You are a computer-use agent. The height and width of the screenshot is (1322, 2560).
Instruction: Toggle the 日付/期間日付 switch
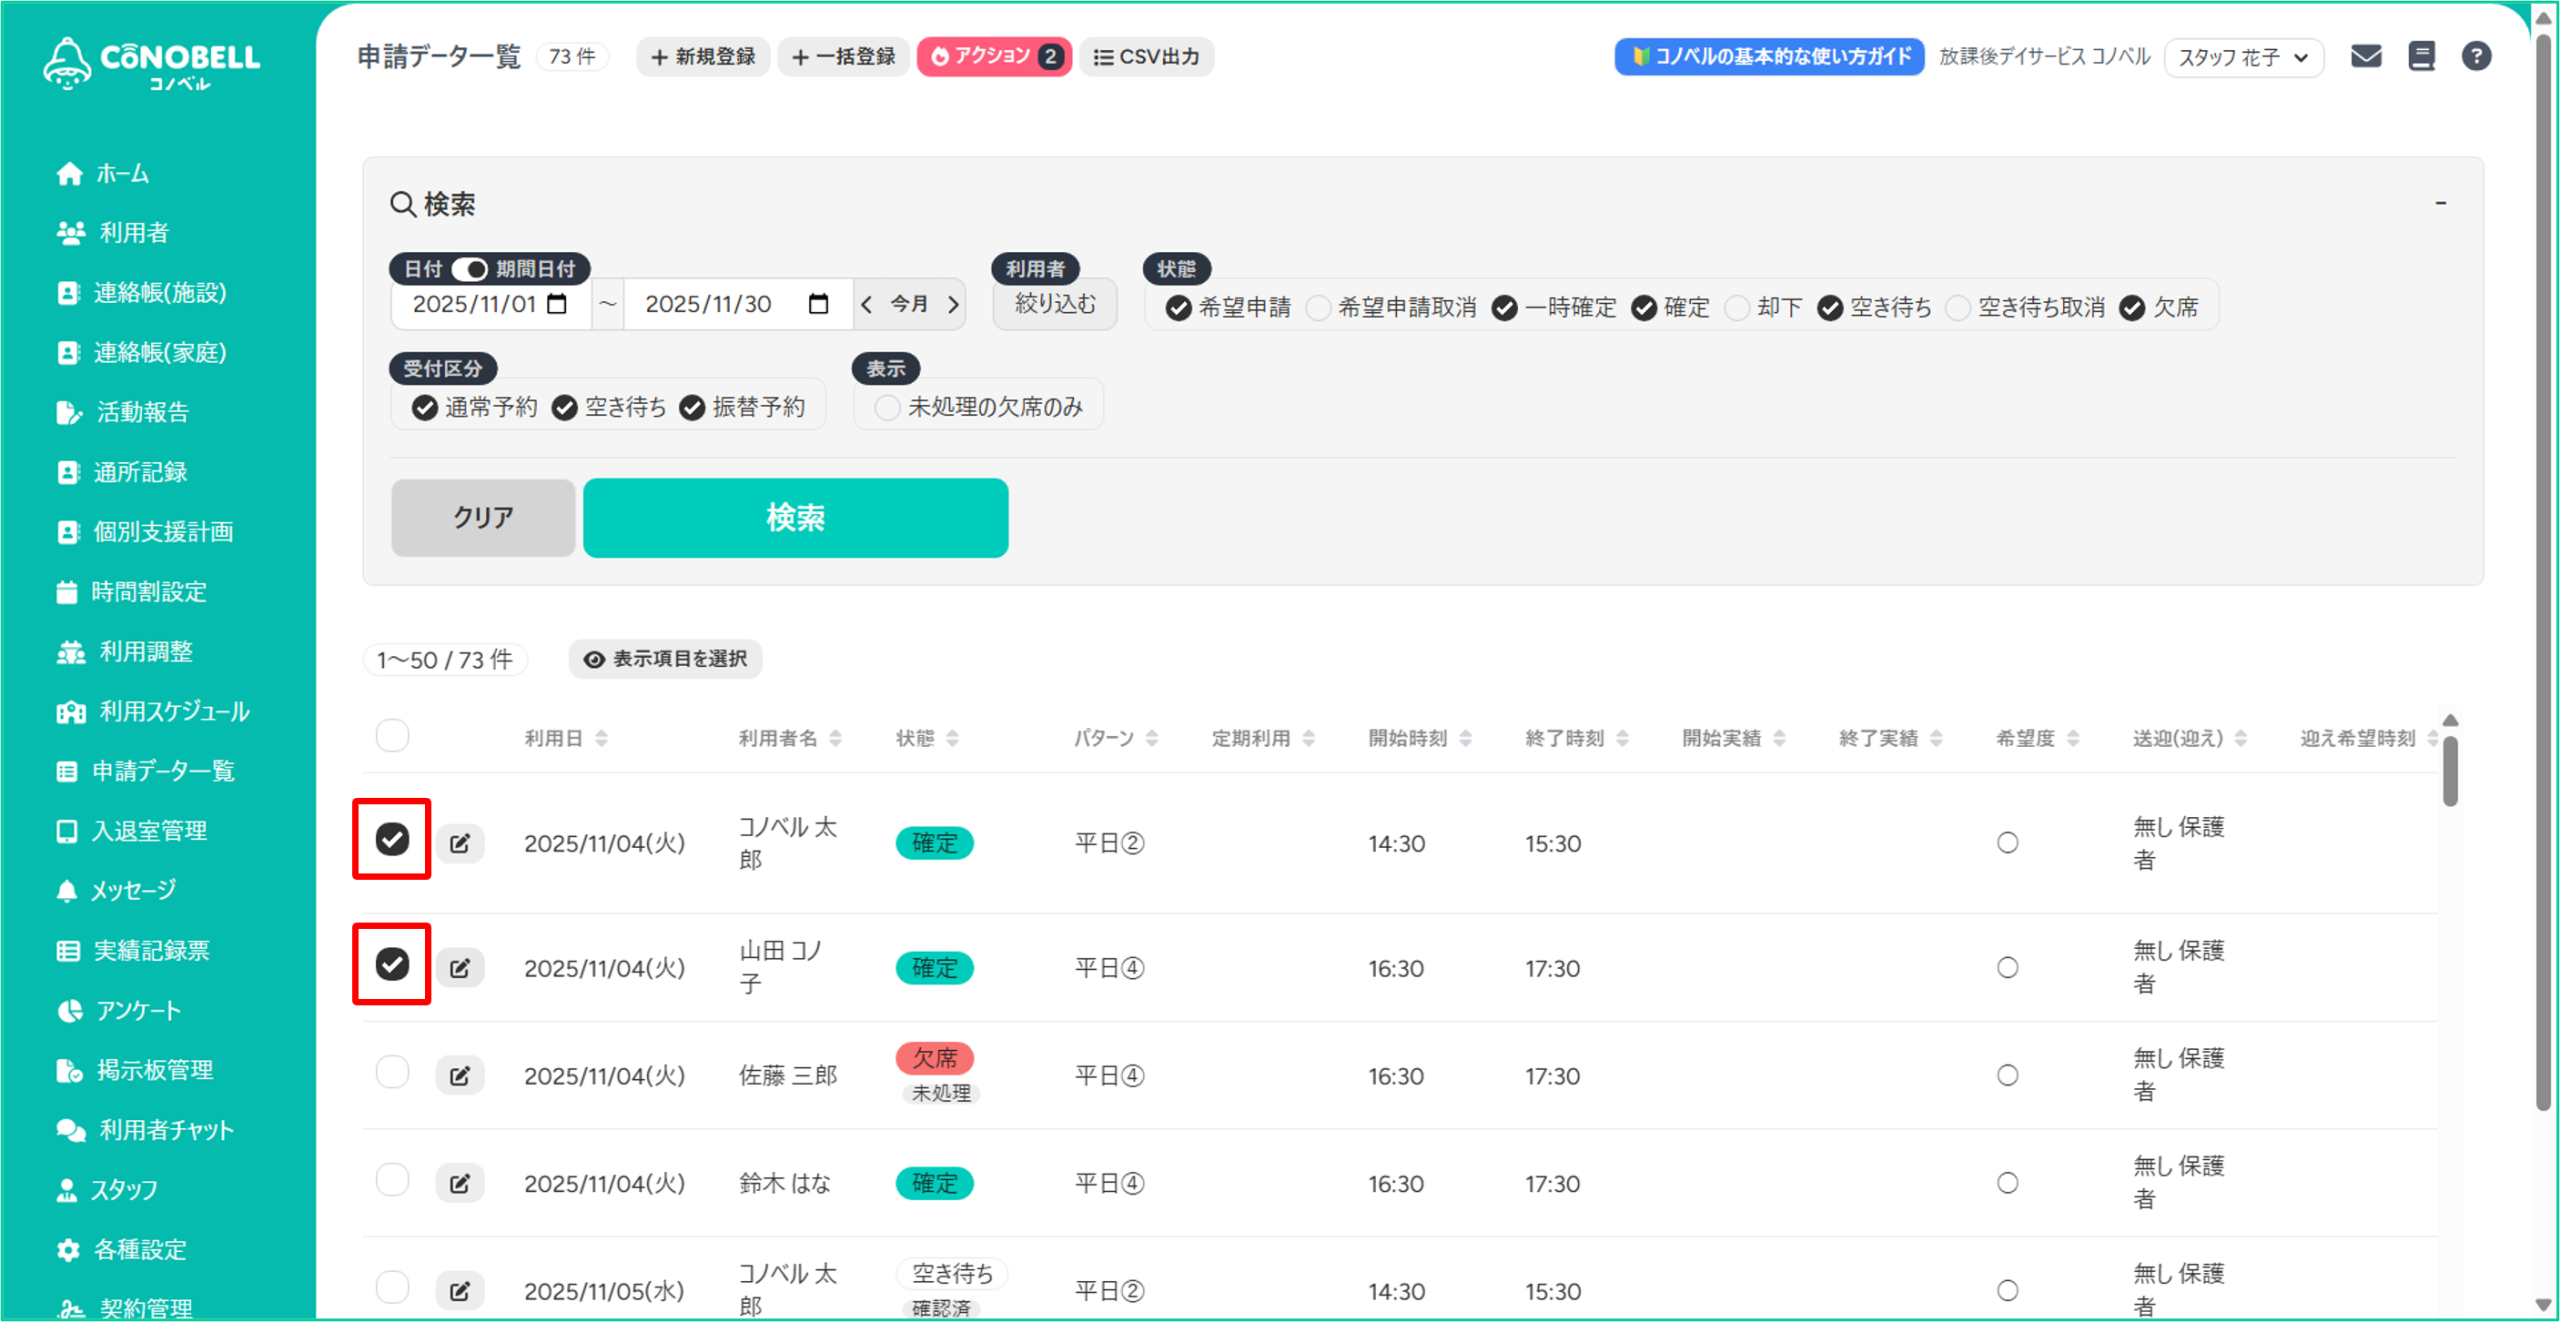[469, 269]
